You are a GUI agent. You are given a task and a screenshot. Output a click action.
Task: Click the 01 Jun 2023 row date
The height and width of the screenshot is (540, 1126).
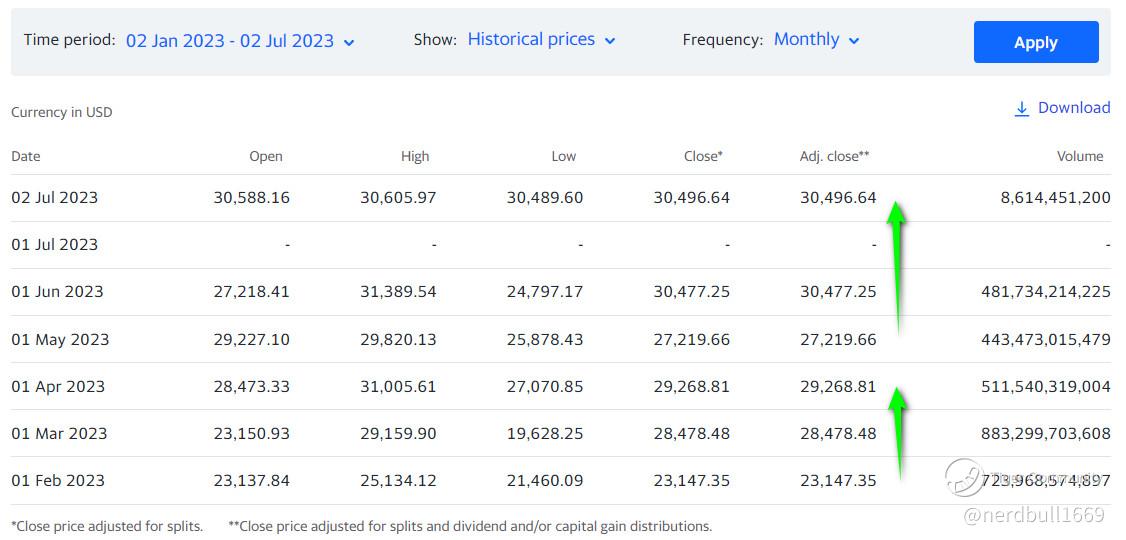point(57,292)
